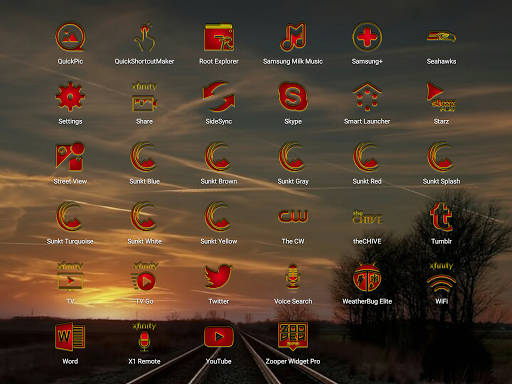Click the 'YouTube' label text
Image resolution: width=512 pixels, height=384 pixels.
[x=219, y=361]
